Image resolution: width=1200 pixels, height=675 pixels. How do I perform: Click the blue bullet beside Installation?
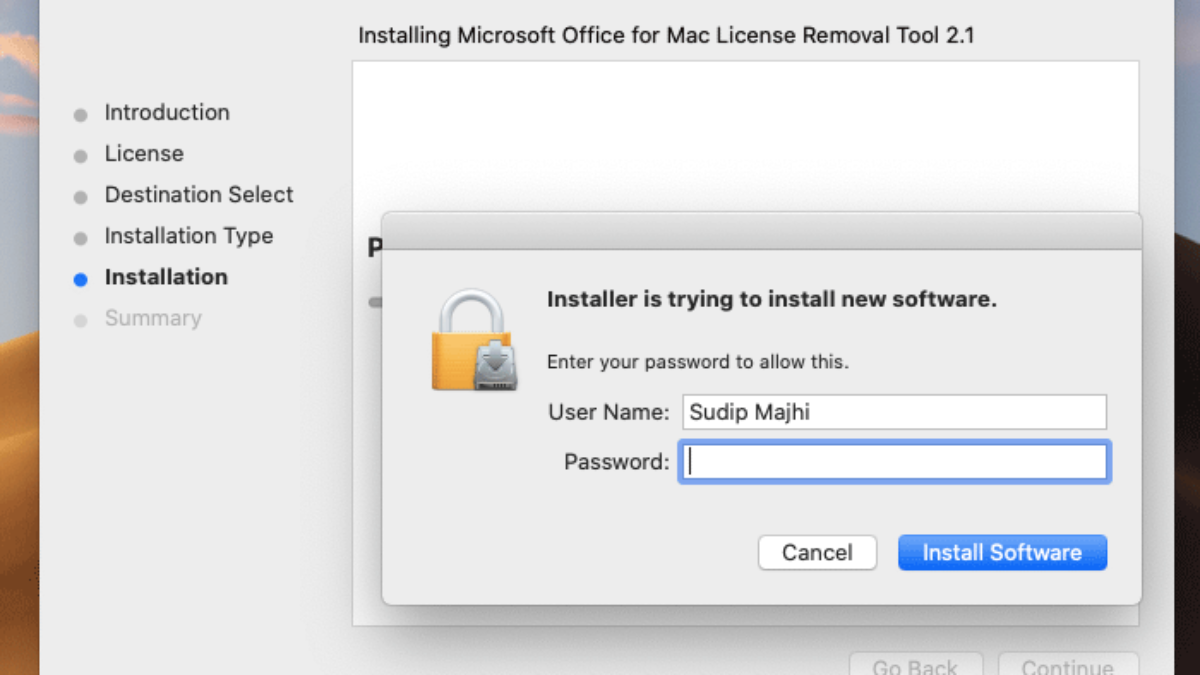(x=81, y=280)
